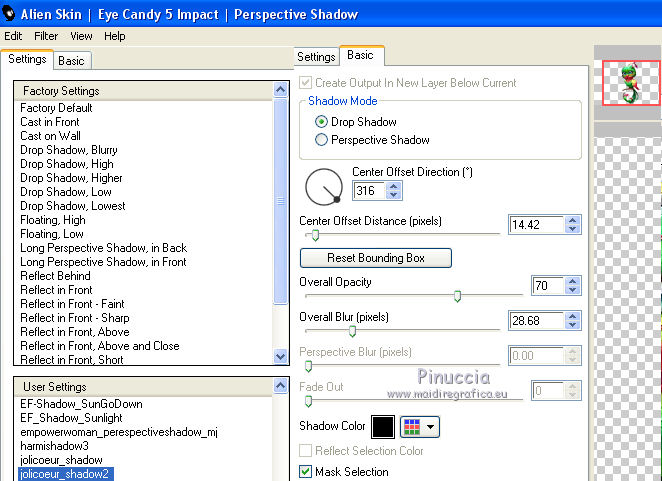Open the Edit menu
The image size is (662, 481).
[x=13, y=36]
